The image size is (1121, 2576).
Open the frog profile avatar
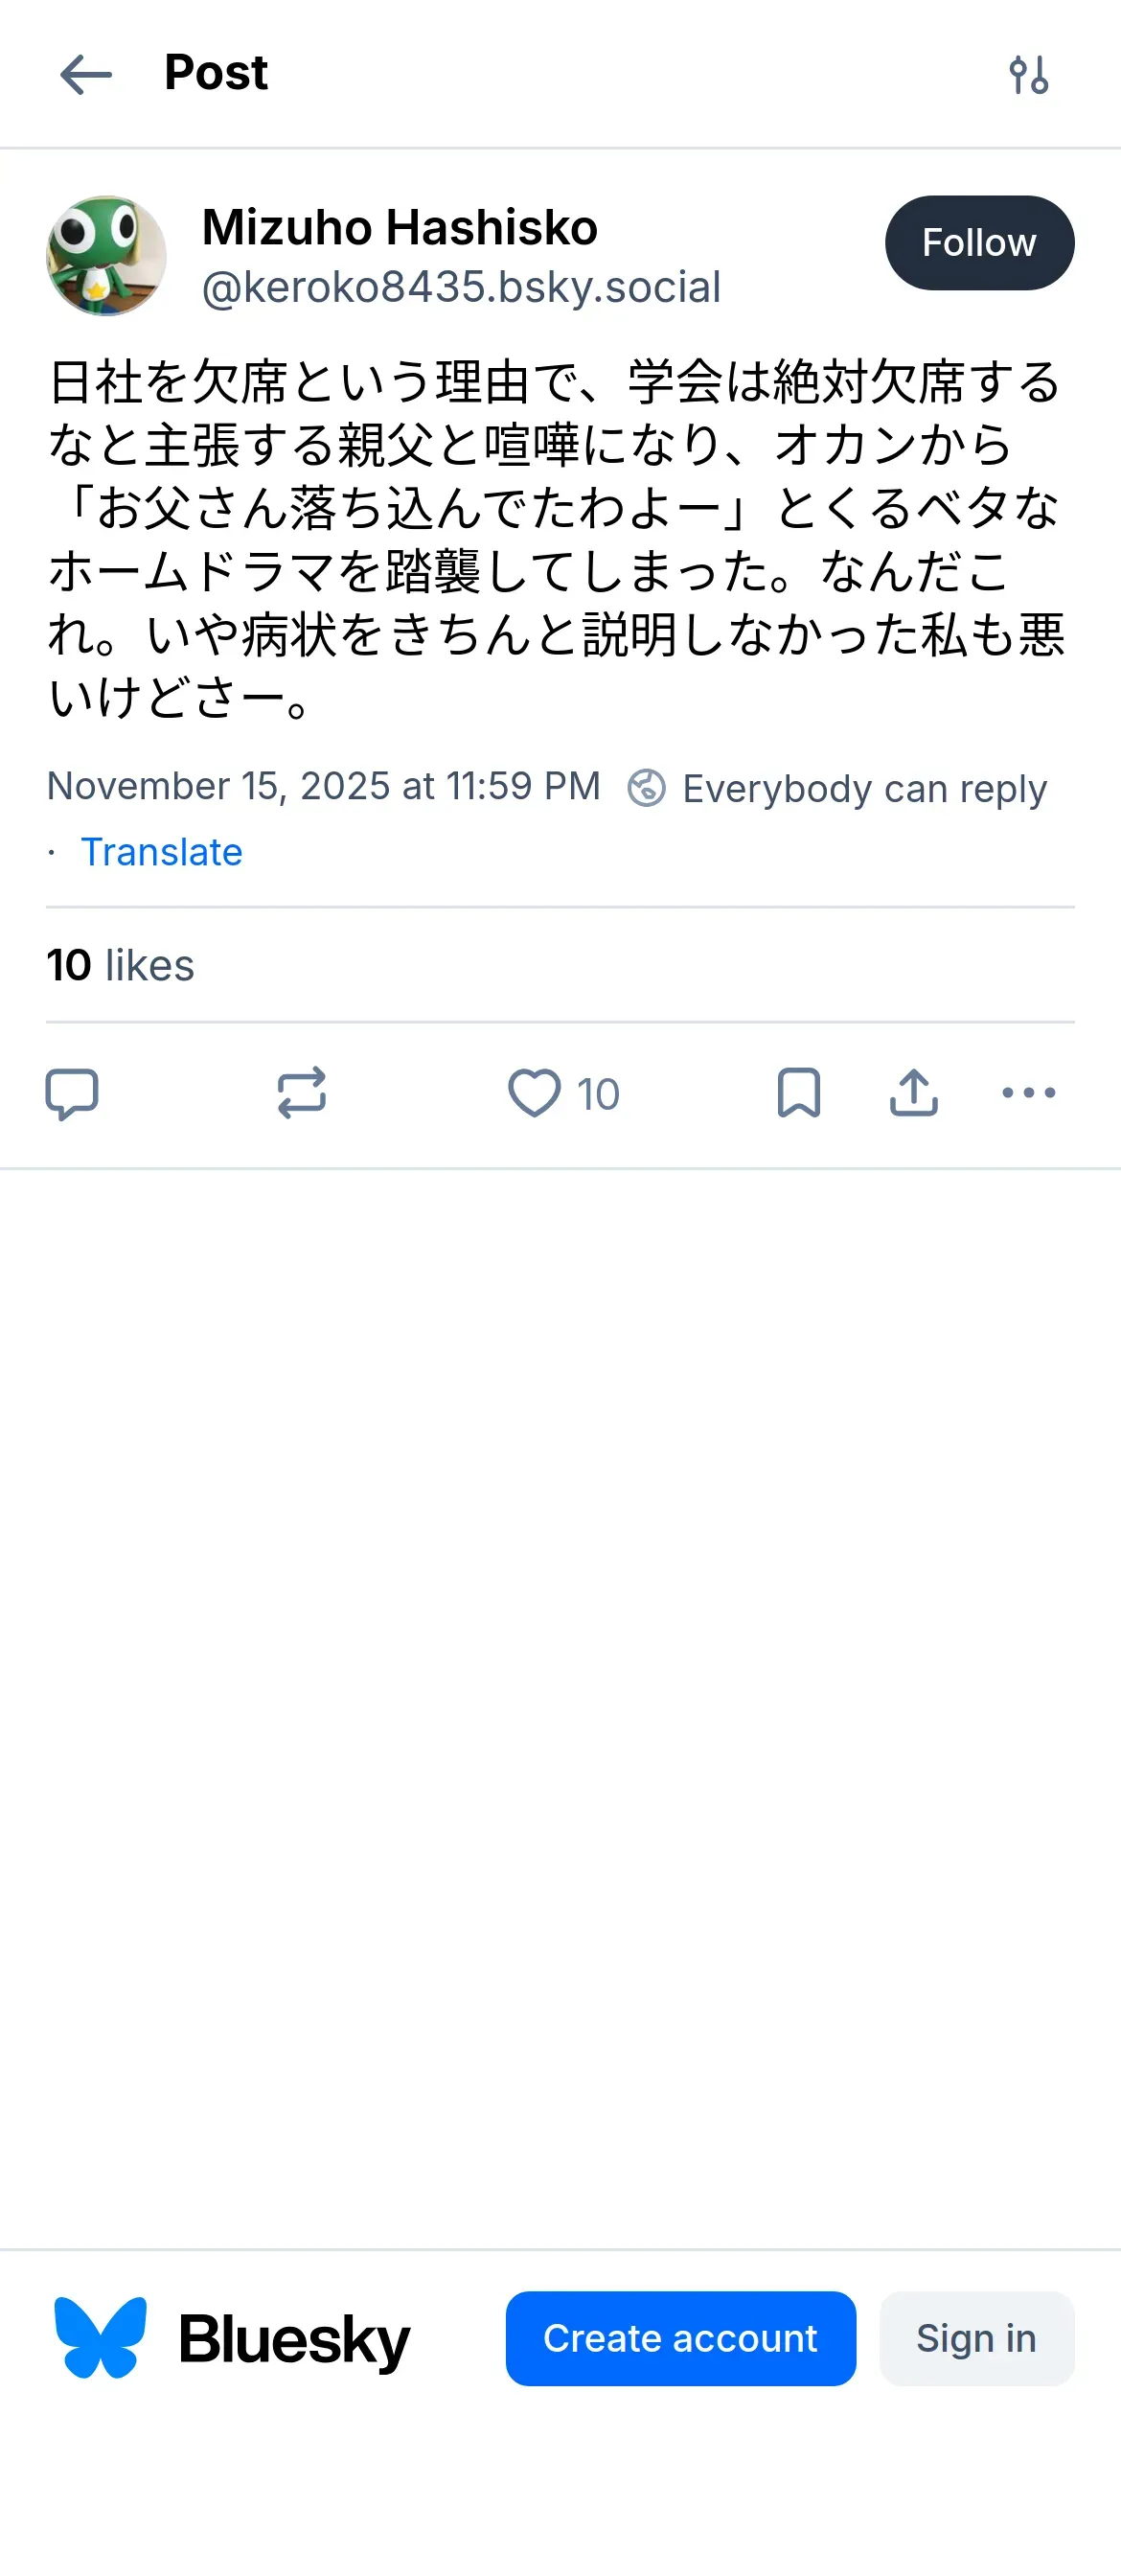106,256
